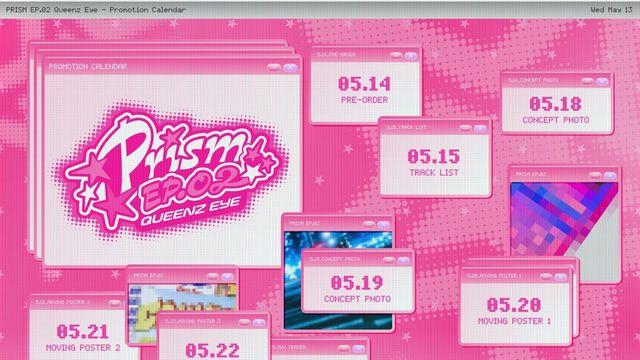This screenshot has width=640, height=360.
Task: Click the "05.15" date text
Action: 433,157
